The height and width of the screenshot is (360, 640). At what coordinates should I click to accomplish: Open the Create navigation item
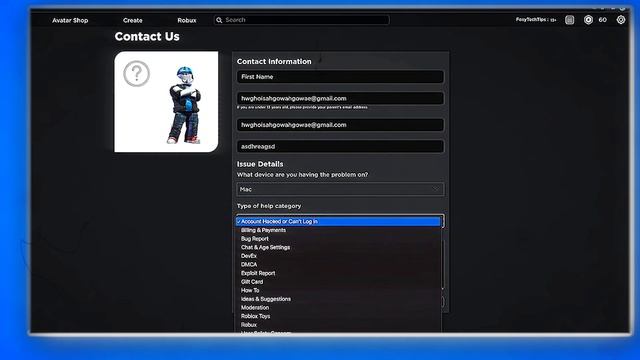(x=133, y=20)
